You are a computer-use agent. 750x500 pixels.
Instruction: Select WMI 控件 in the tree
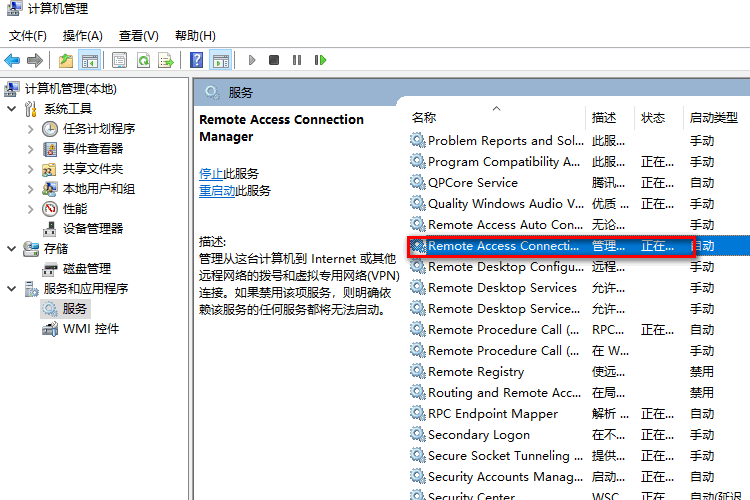(91, 329)
